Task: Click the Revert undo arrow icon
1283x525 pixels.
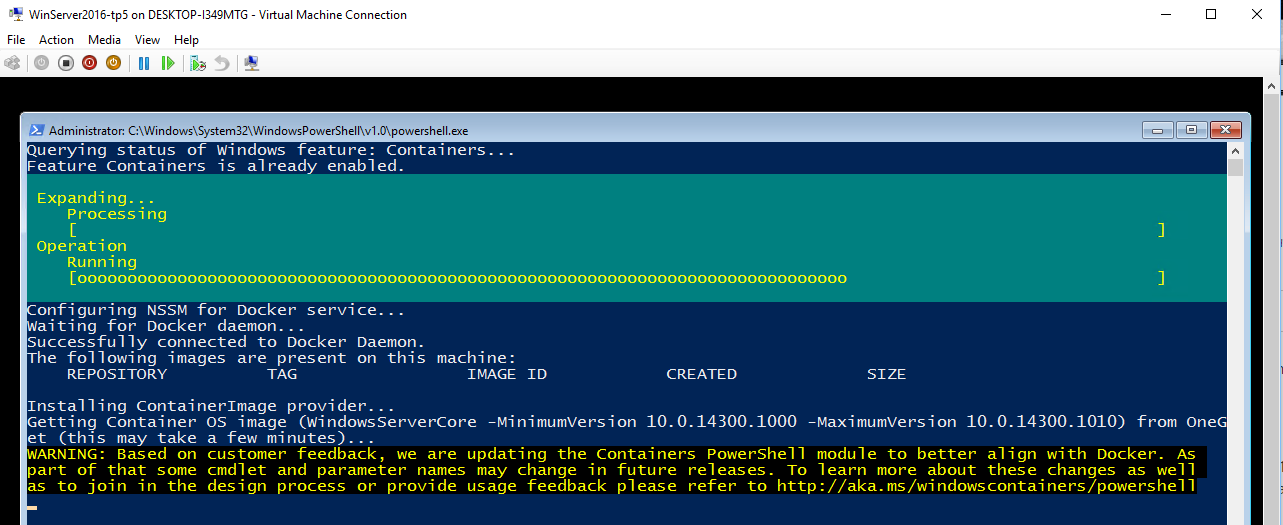Action: click(x=222, y=63)
